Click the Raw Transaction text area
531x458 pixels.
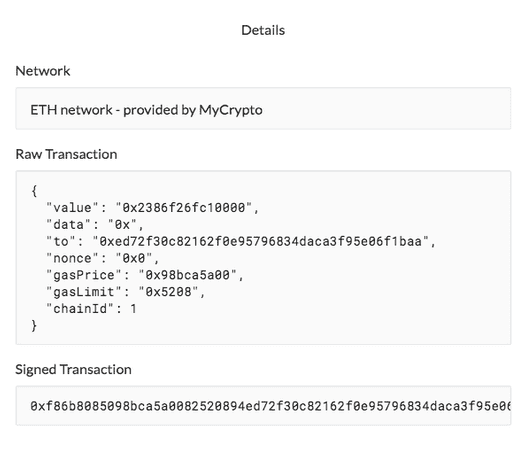263,258
